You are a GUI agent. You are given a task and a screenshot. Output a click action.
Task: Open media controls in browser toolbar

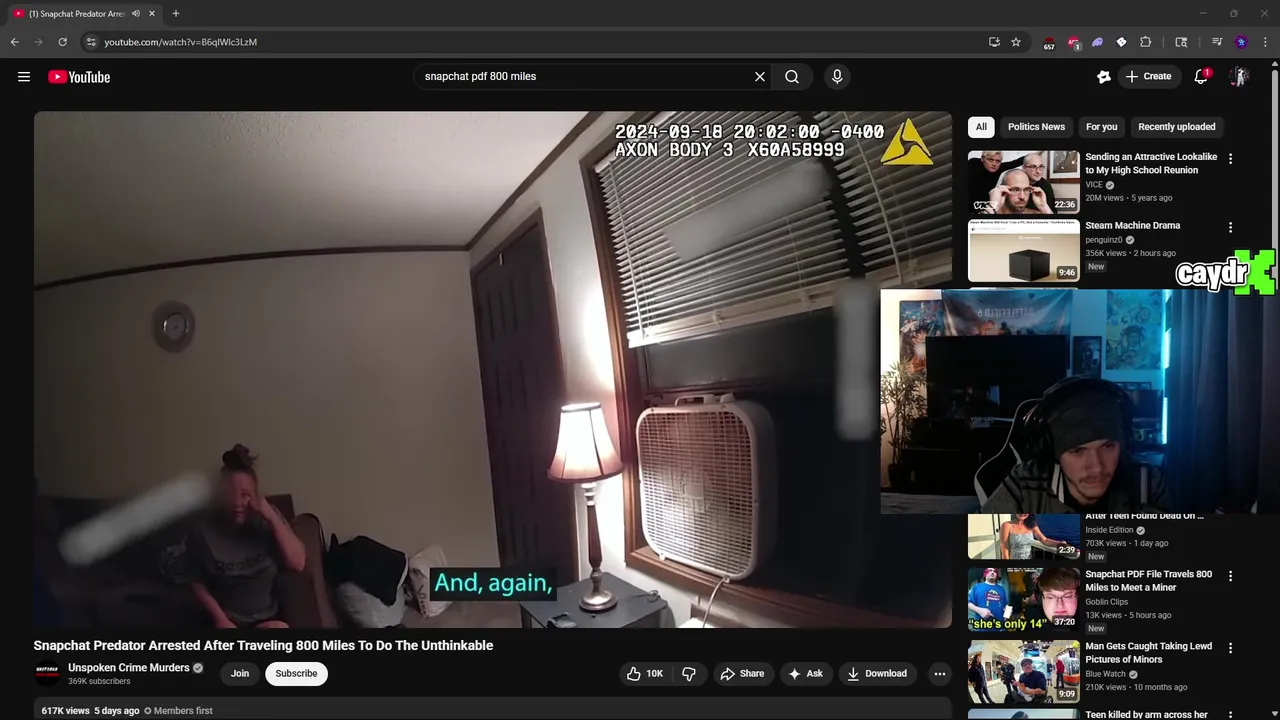pos(1217,42)
